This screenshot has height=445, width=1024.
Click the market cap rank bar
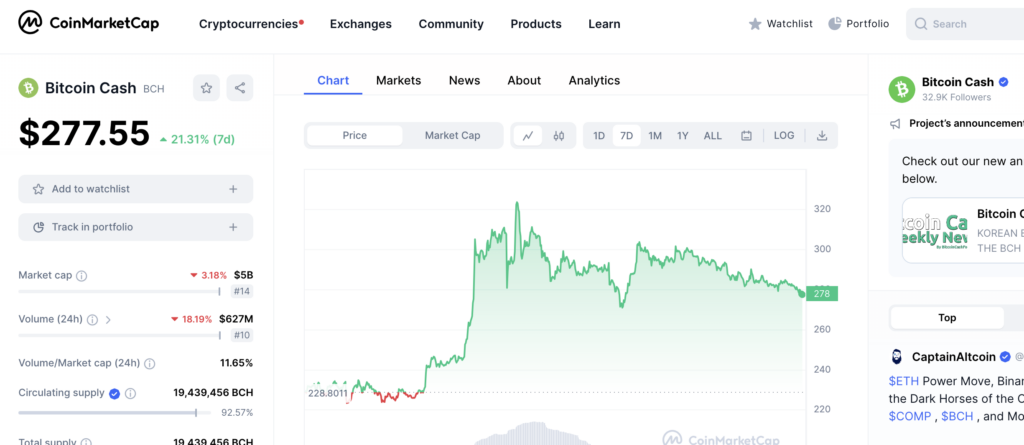(120, 291)
